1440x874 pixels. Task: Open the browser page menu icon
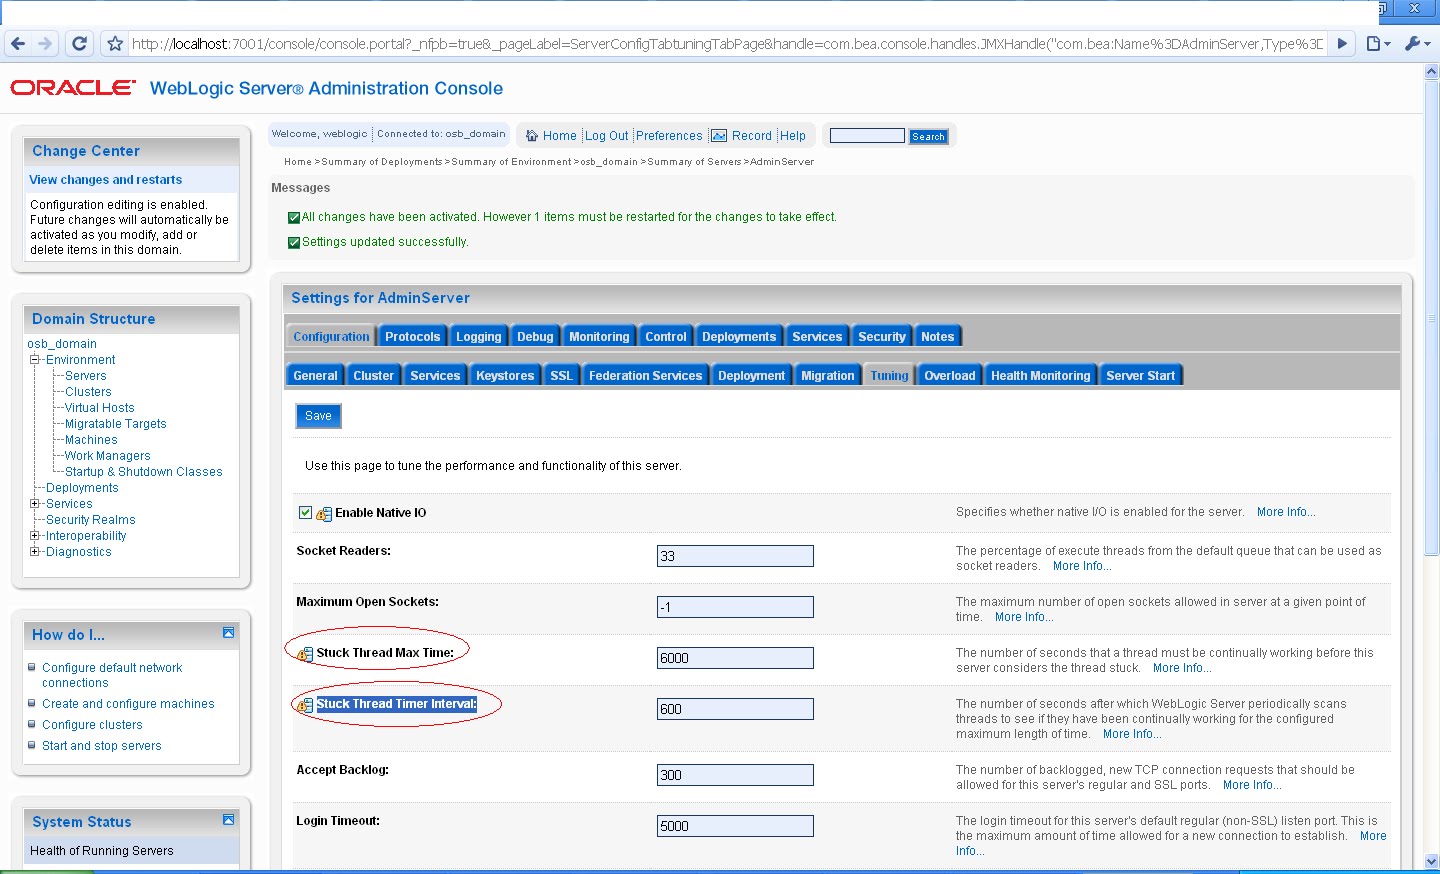tap(1378, 44)
